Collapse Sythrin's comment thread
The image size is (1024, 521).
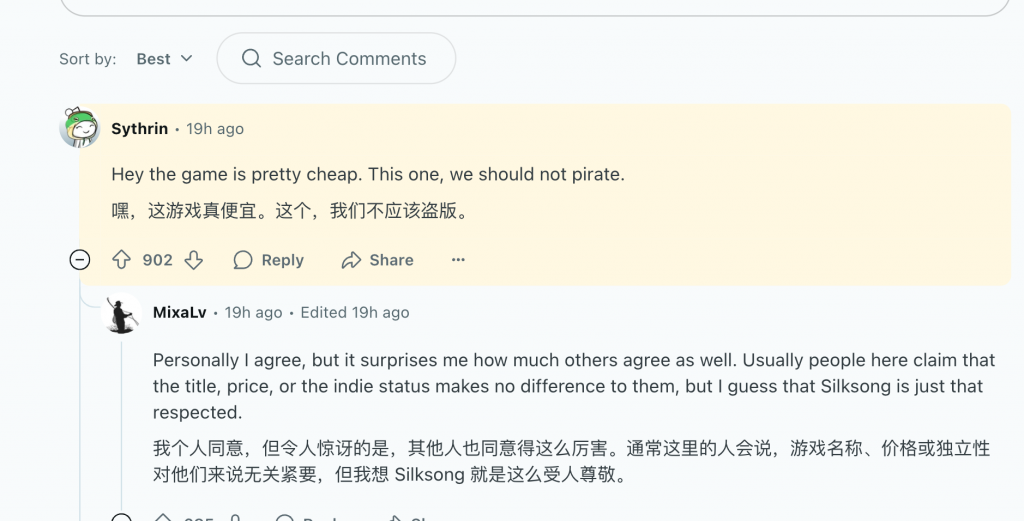(80, 260)
